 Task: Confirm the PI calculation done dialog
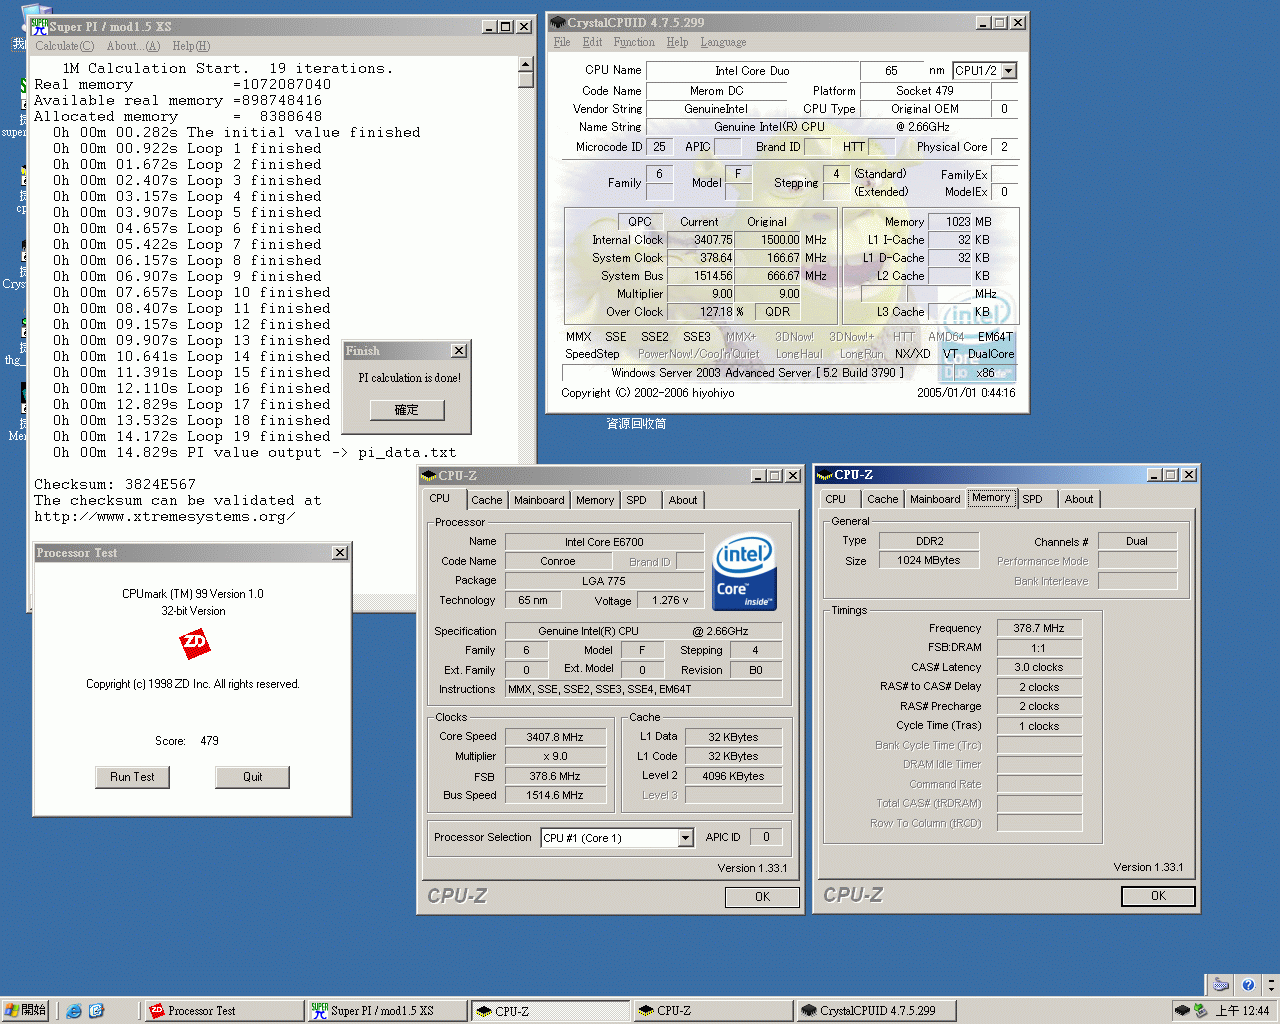(x=407, y=410)
